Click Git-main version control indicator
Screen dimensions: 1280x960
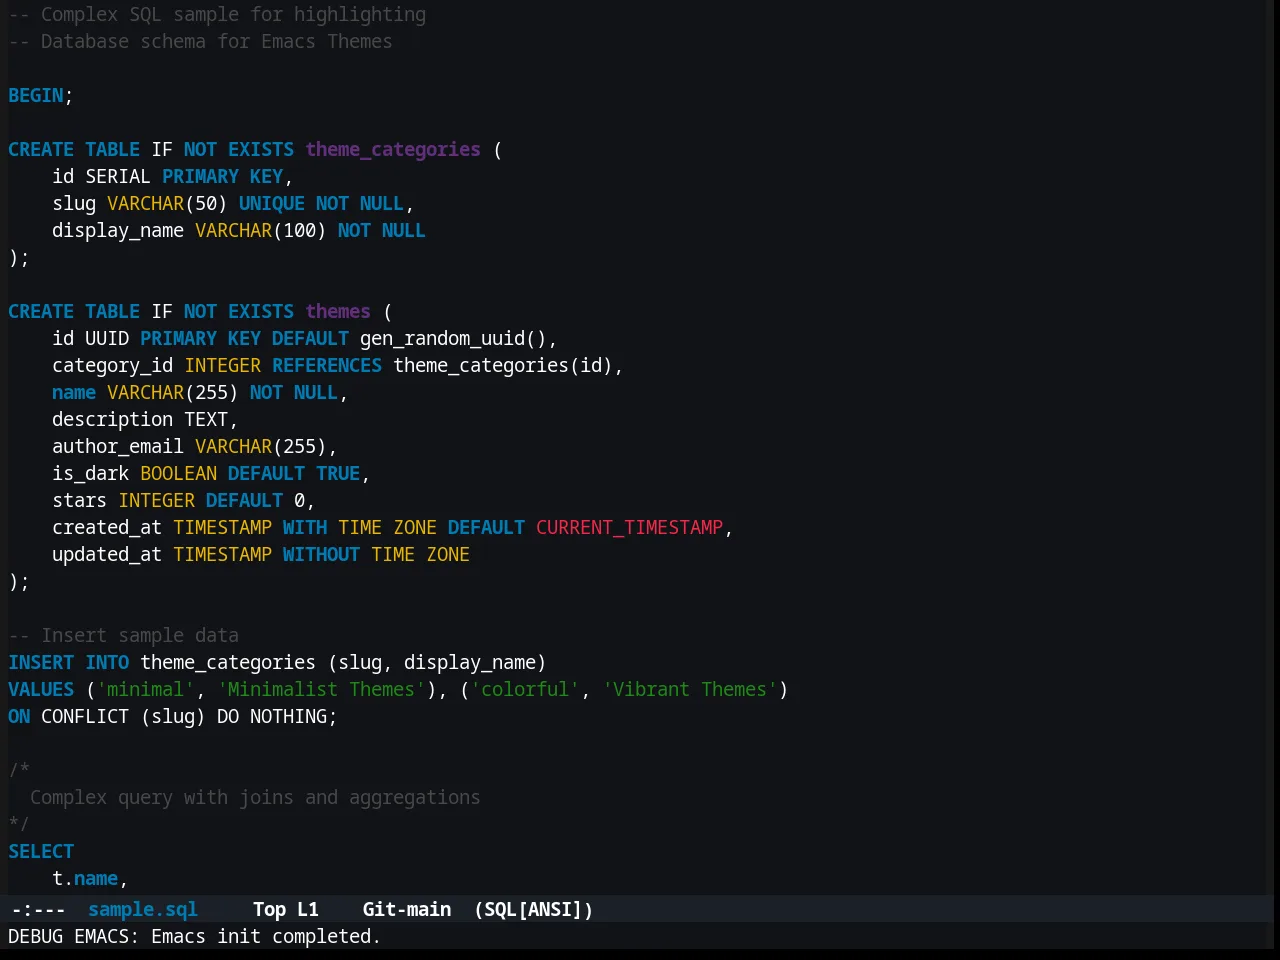click(406, 909)
